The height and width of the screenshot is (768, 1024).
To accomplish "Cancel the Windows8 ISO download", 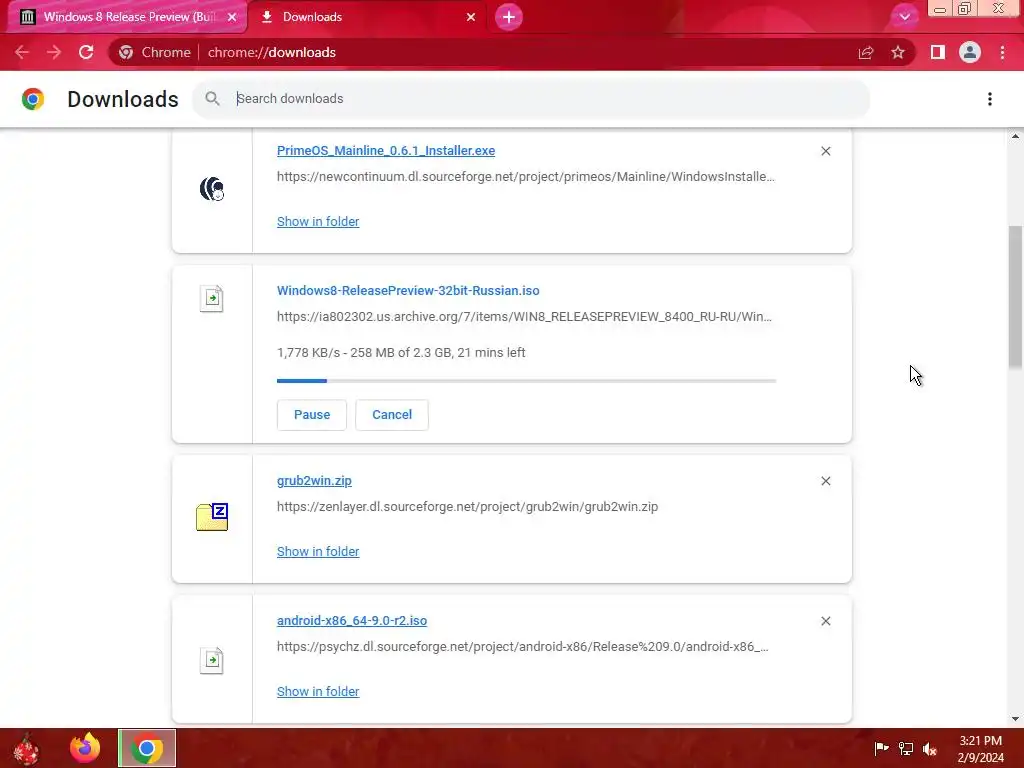I will point(392,415).
